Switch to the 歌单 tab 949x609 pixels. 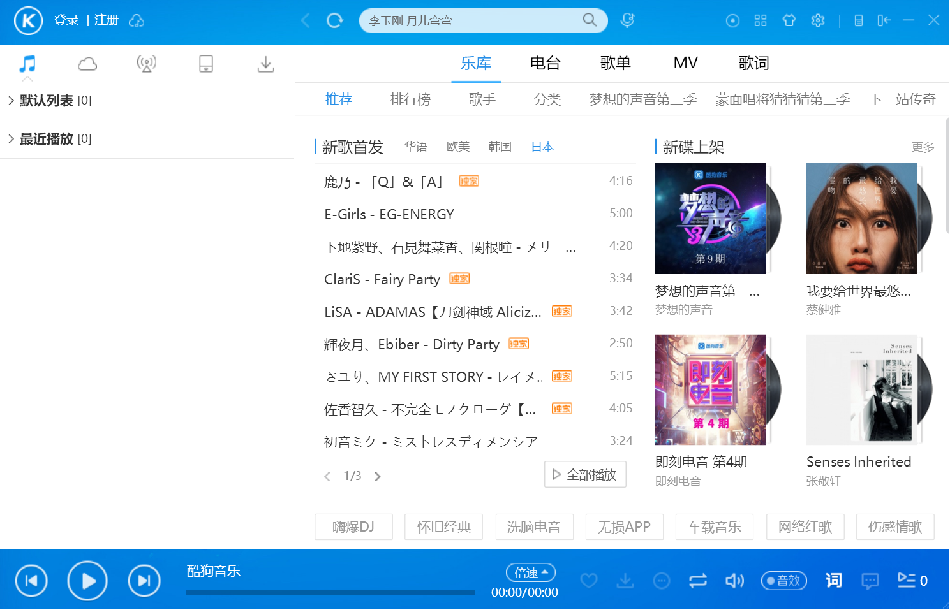pos(616,63)
